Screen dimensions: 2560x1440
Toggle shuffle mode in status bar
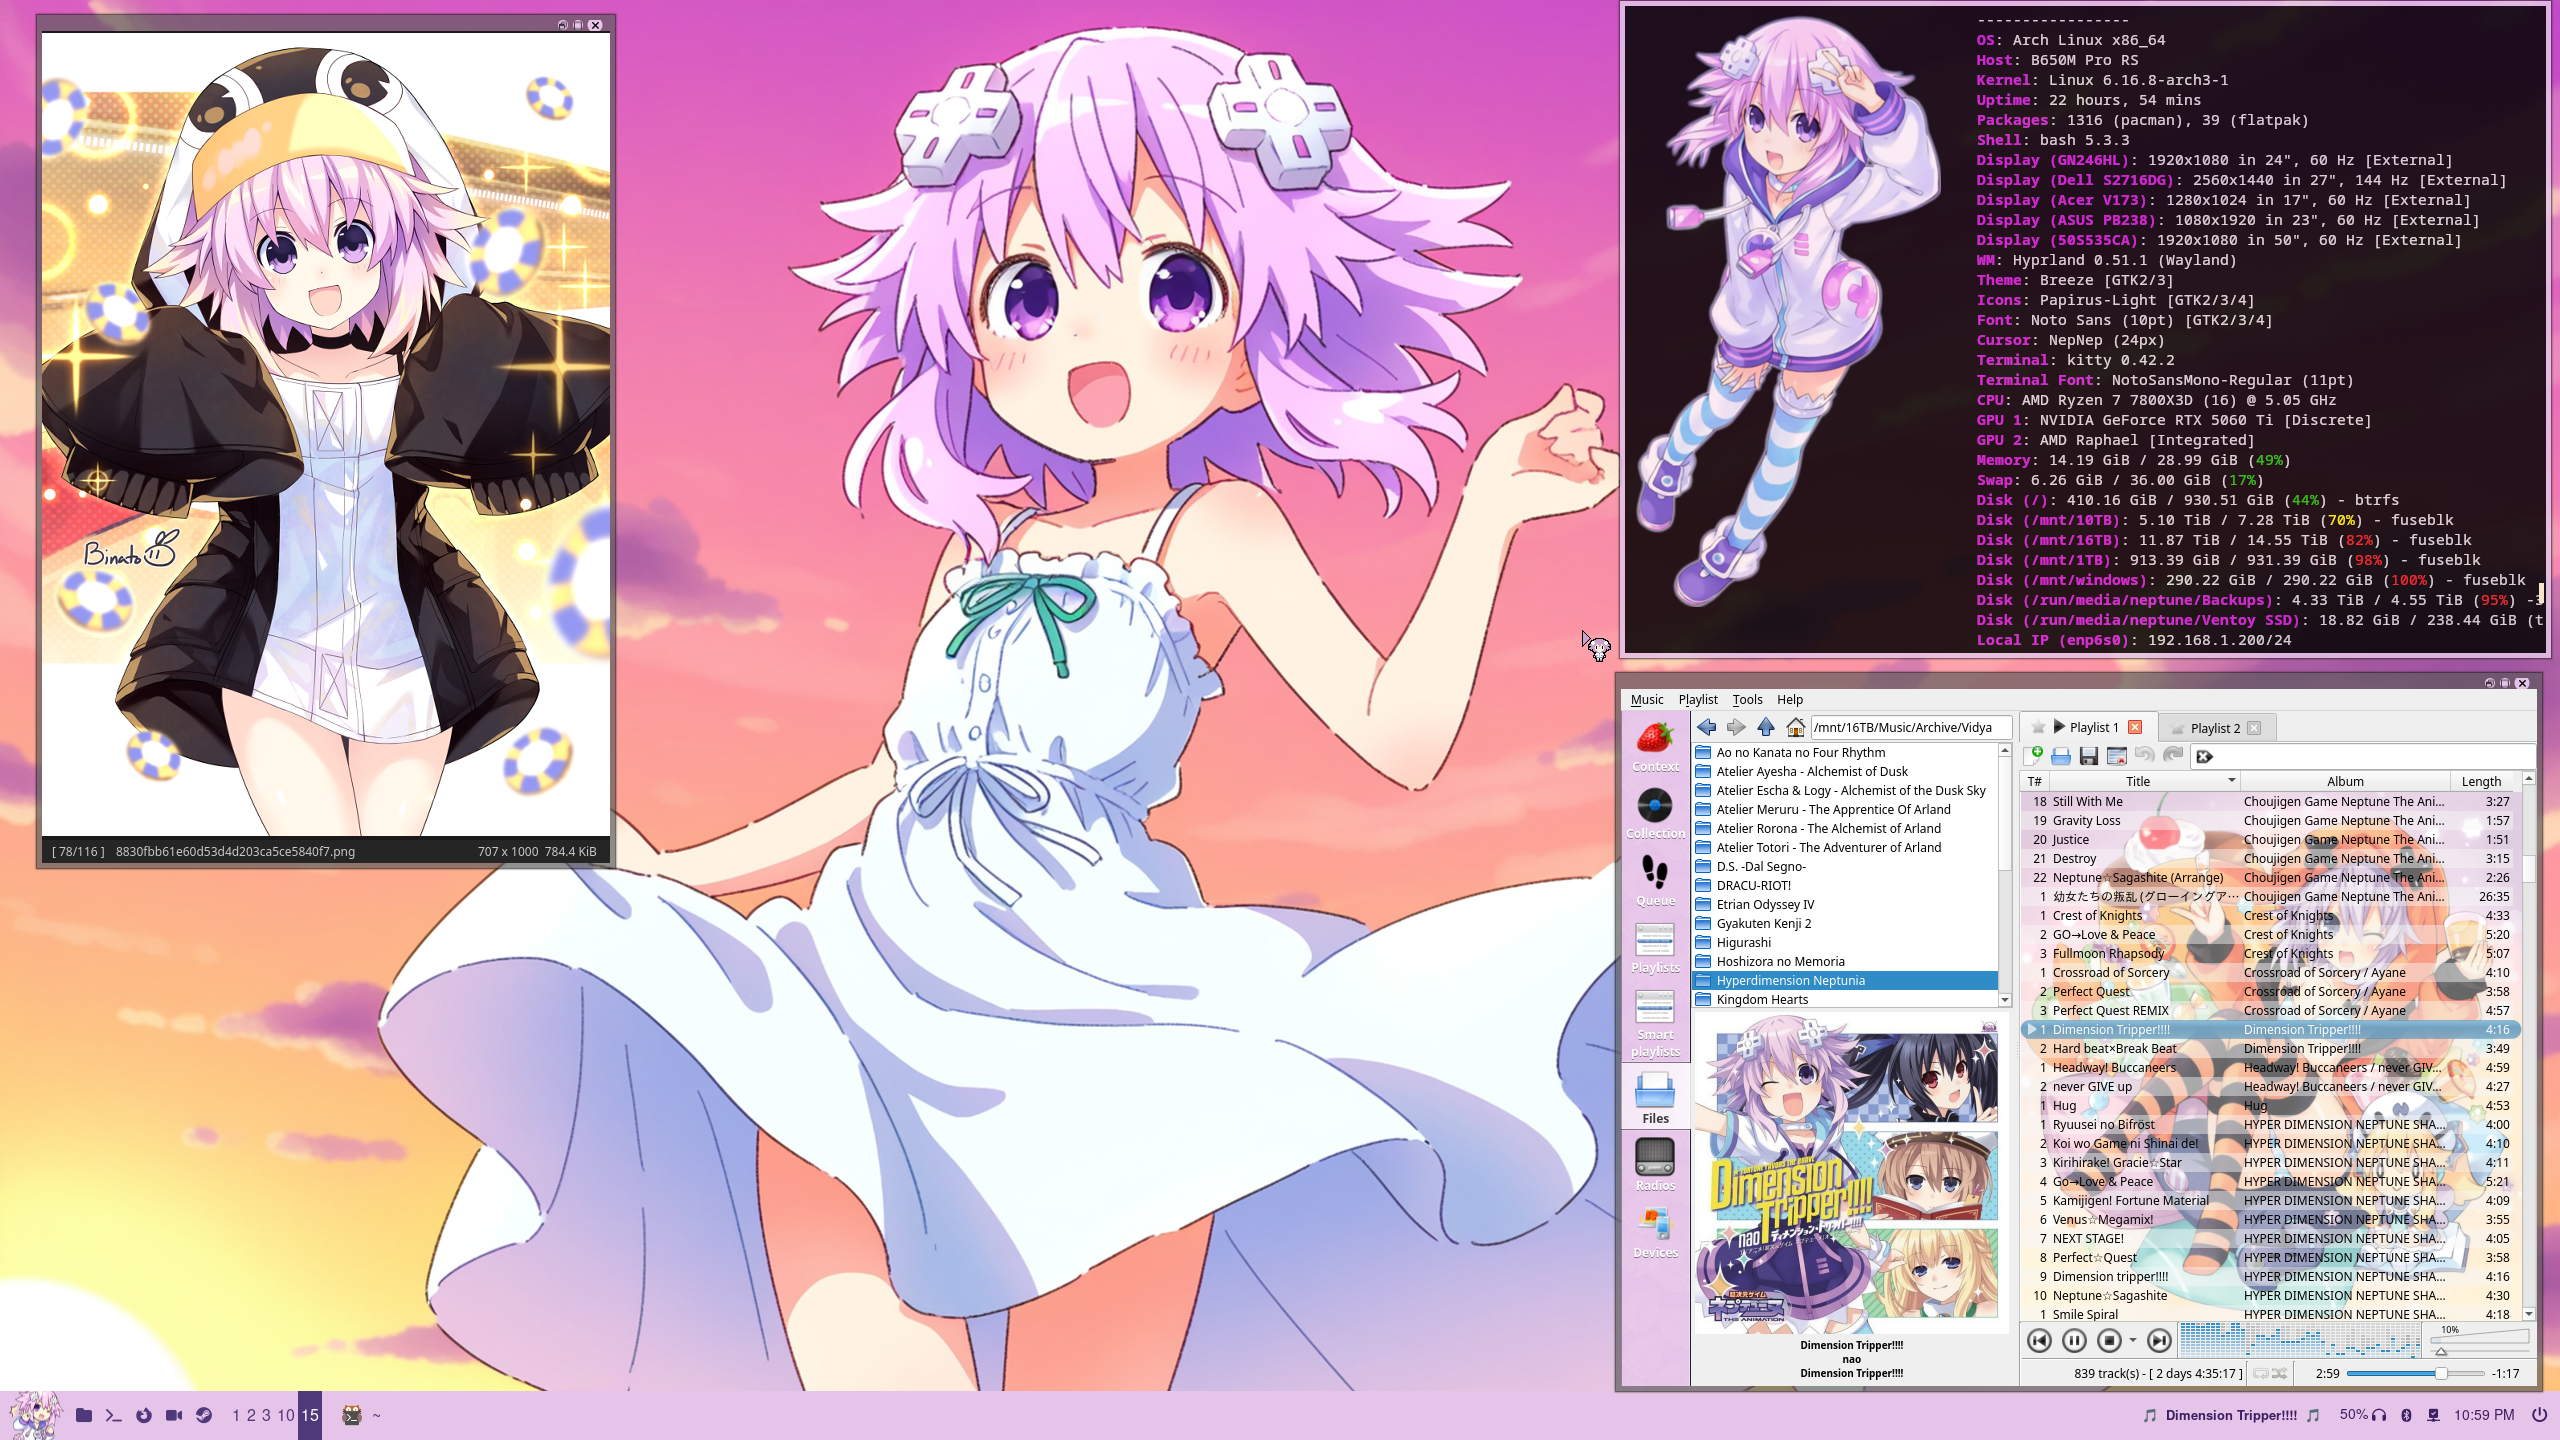click(2280, 1373)
